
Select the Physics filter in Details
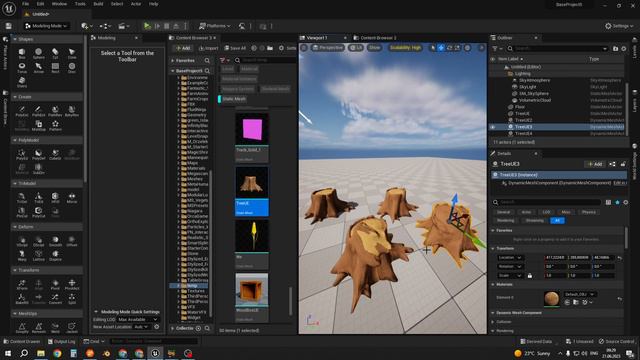point(589,212)
